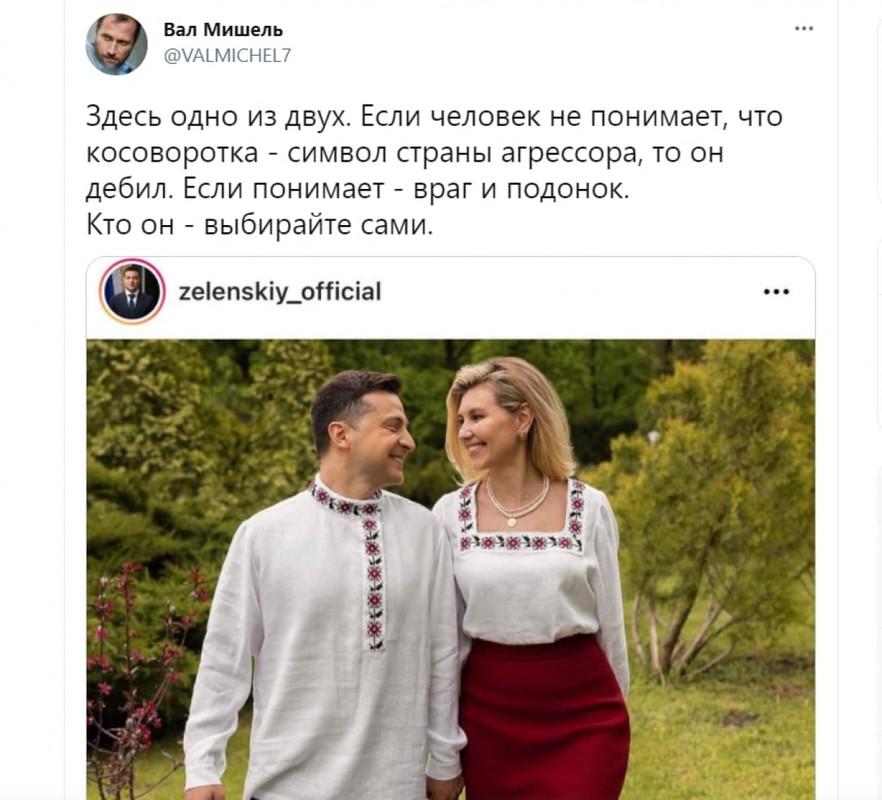Click the tweet line starting "Здесь одно из двух"
The image size is (882, 800).
coord(434,116)
